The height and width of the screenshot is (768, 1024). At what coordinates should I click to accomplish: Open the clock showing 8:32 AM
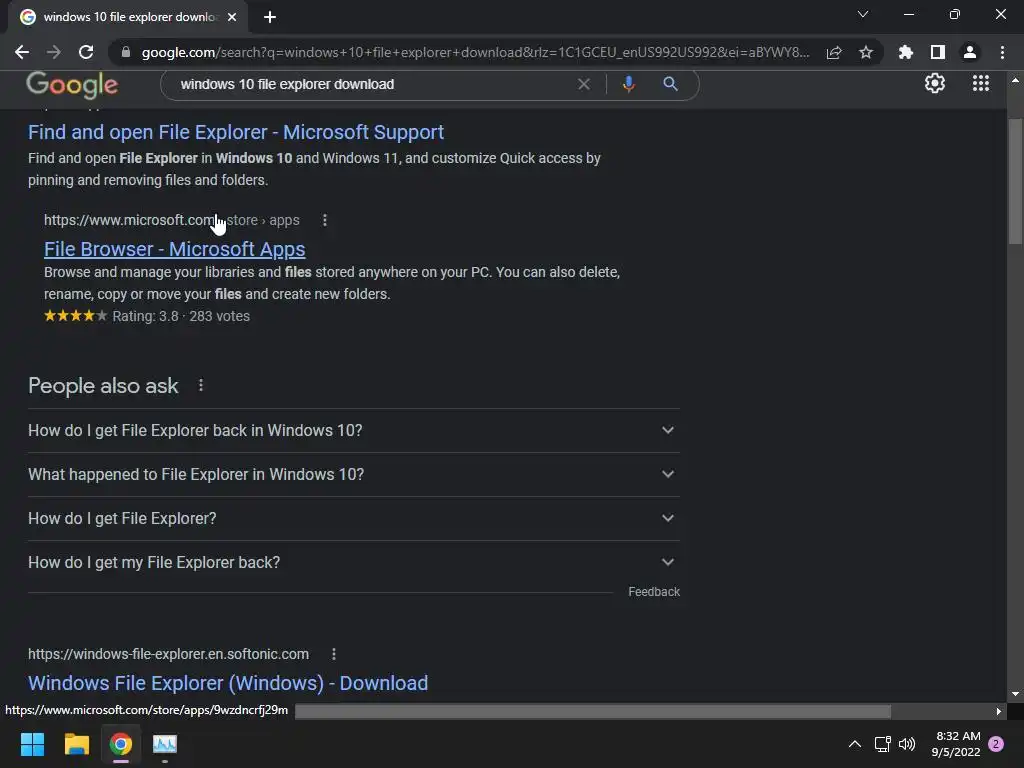tap(955, 744)
